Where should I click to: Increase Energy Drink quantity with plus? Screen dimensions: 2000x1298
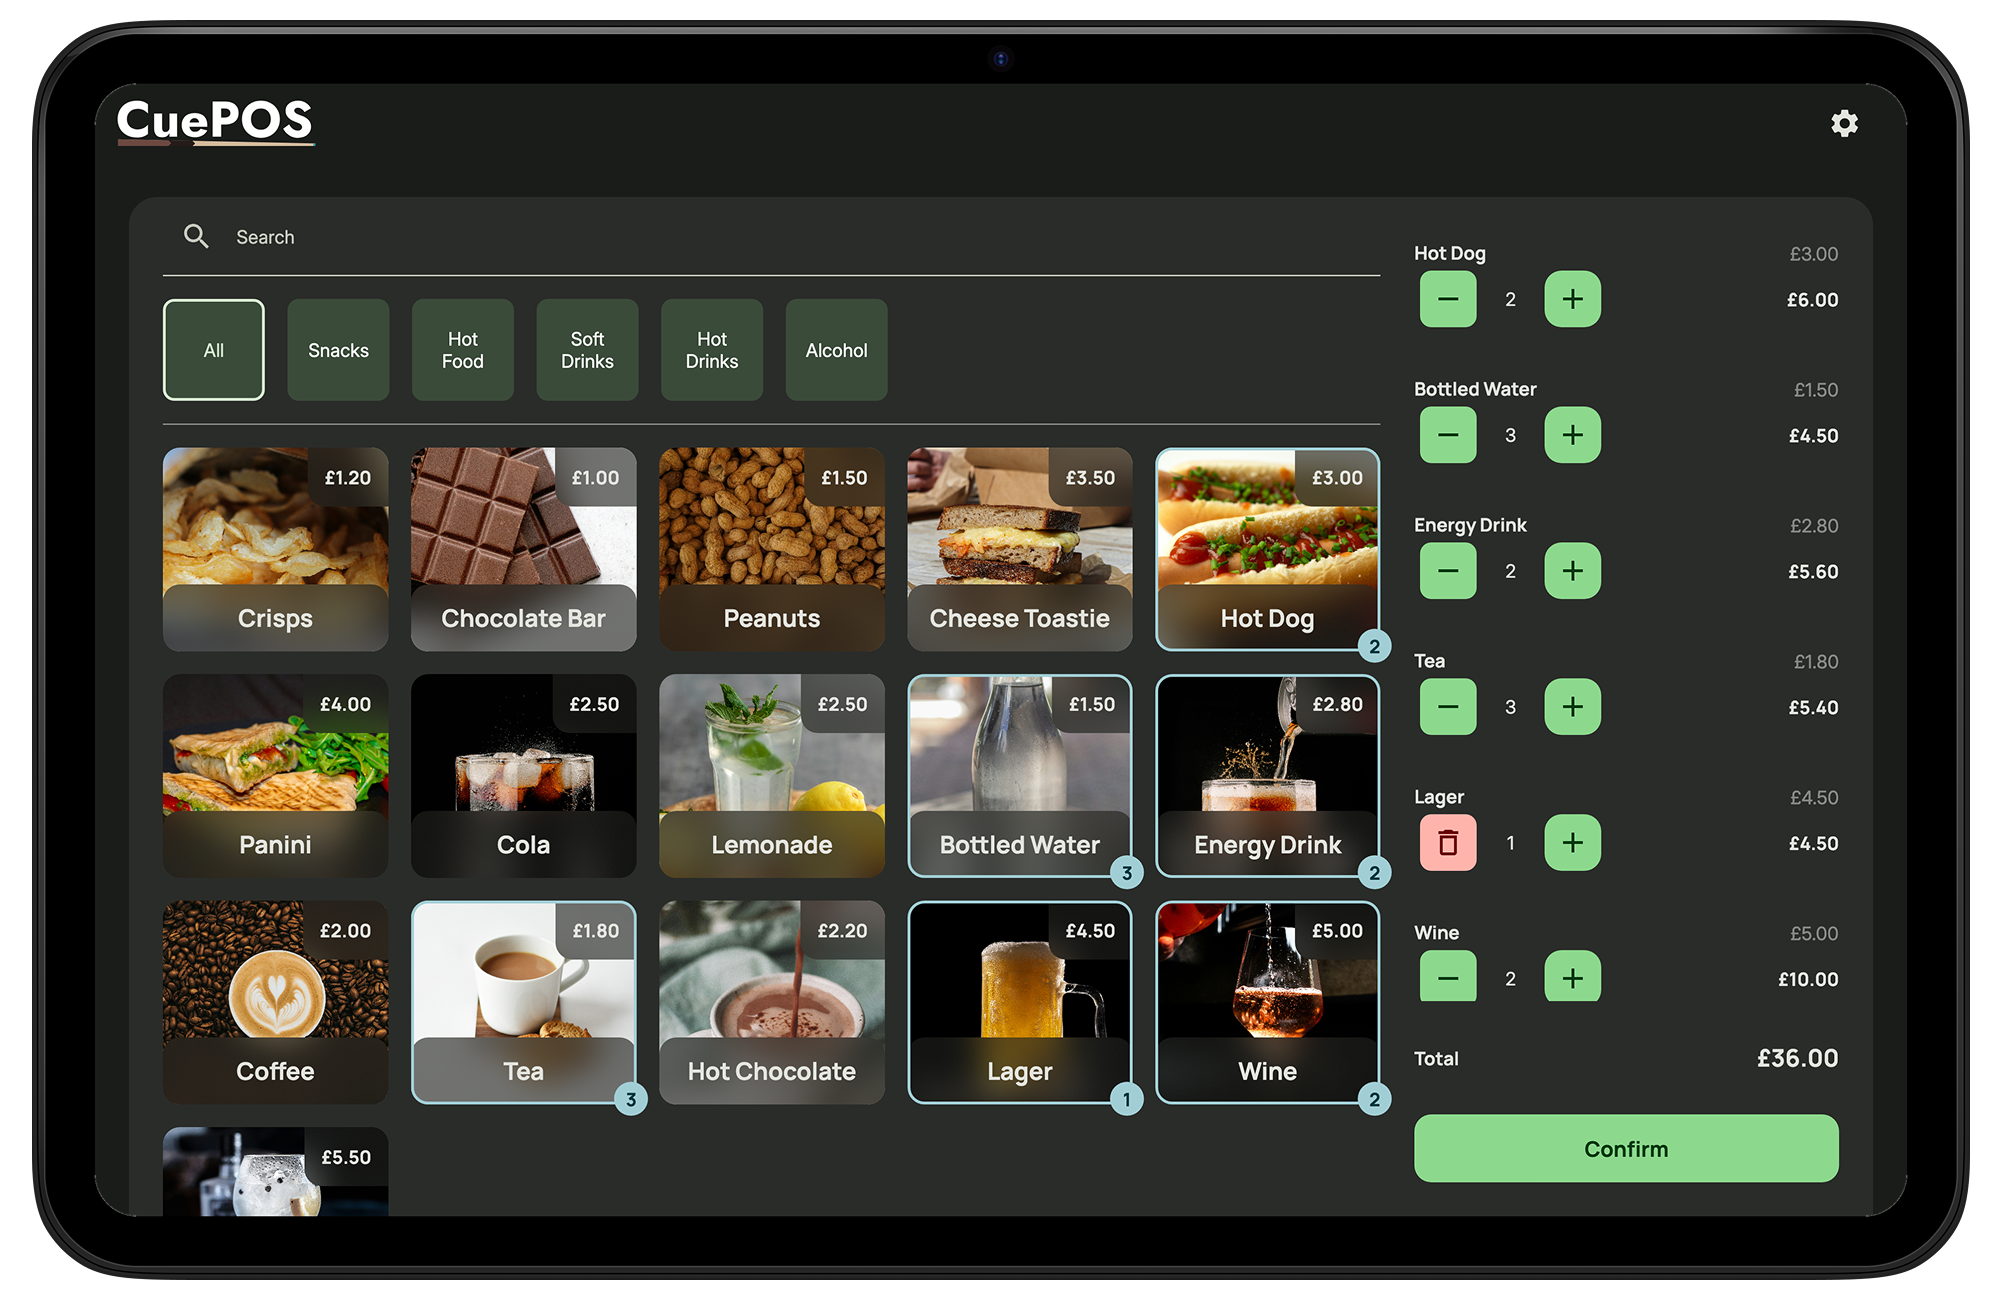1572,571
